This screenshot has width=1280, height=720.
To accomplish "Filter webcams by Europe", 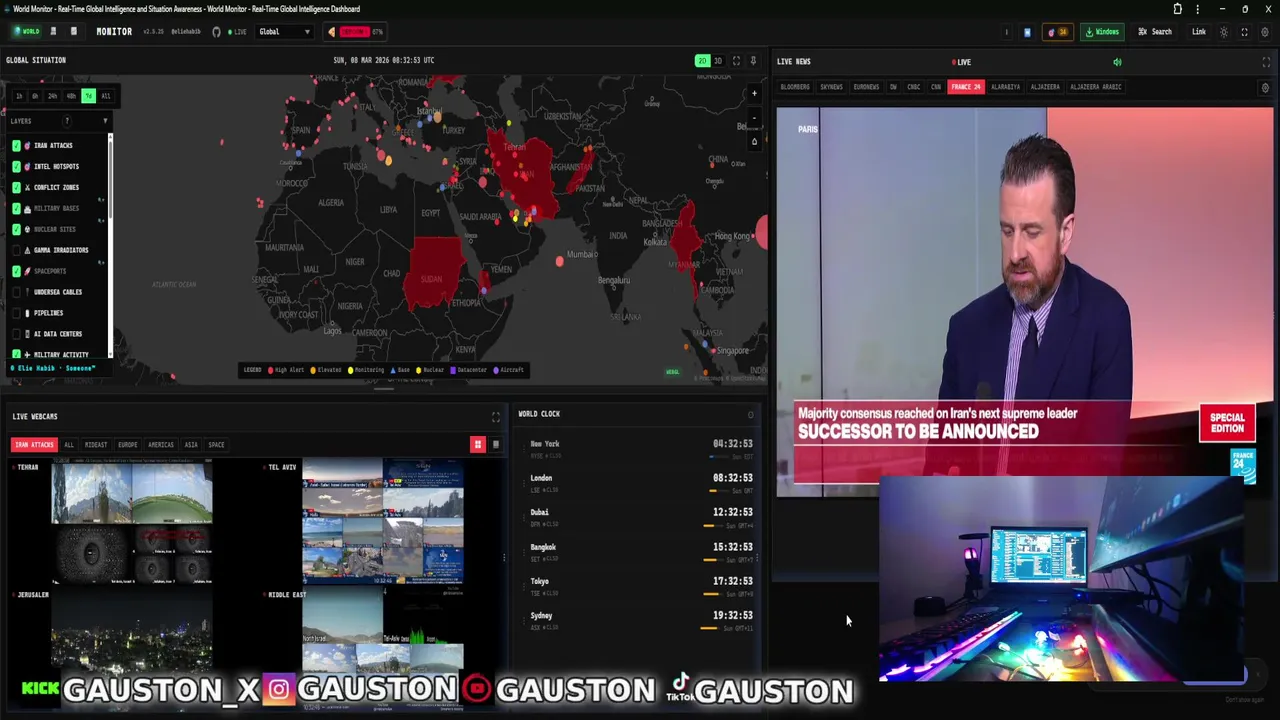I will [x=128, y=445].
